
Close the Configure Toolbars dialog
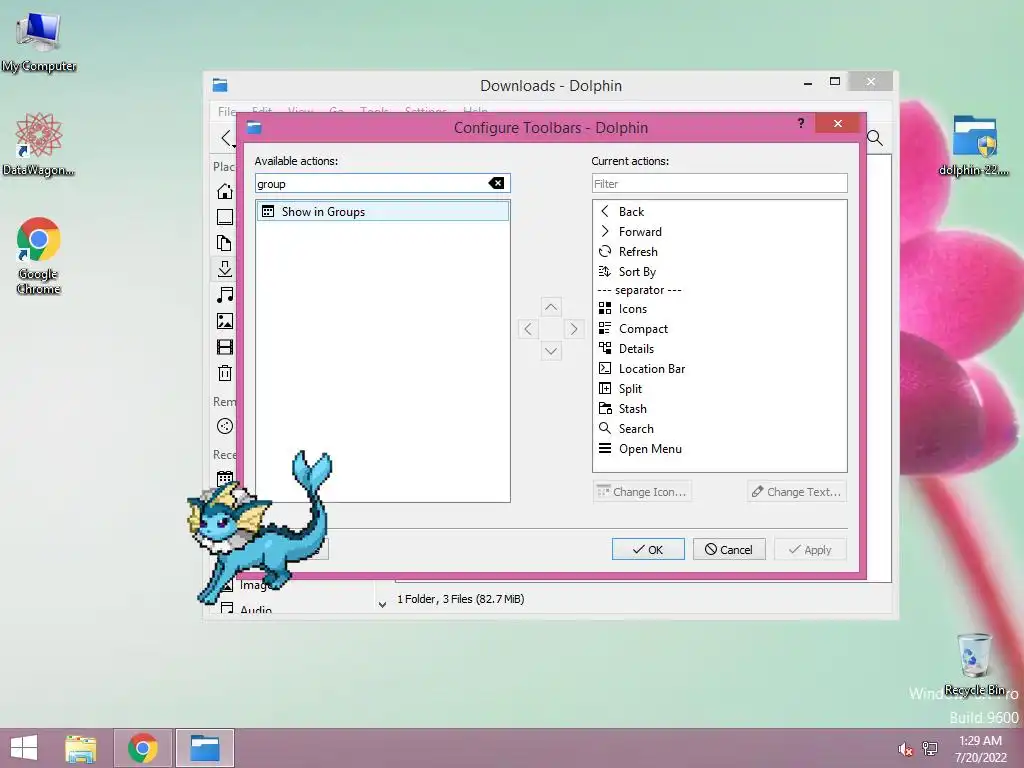coord(838,123)
